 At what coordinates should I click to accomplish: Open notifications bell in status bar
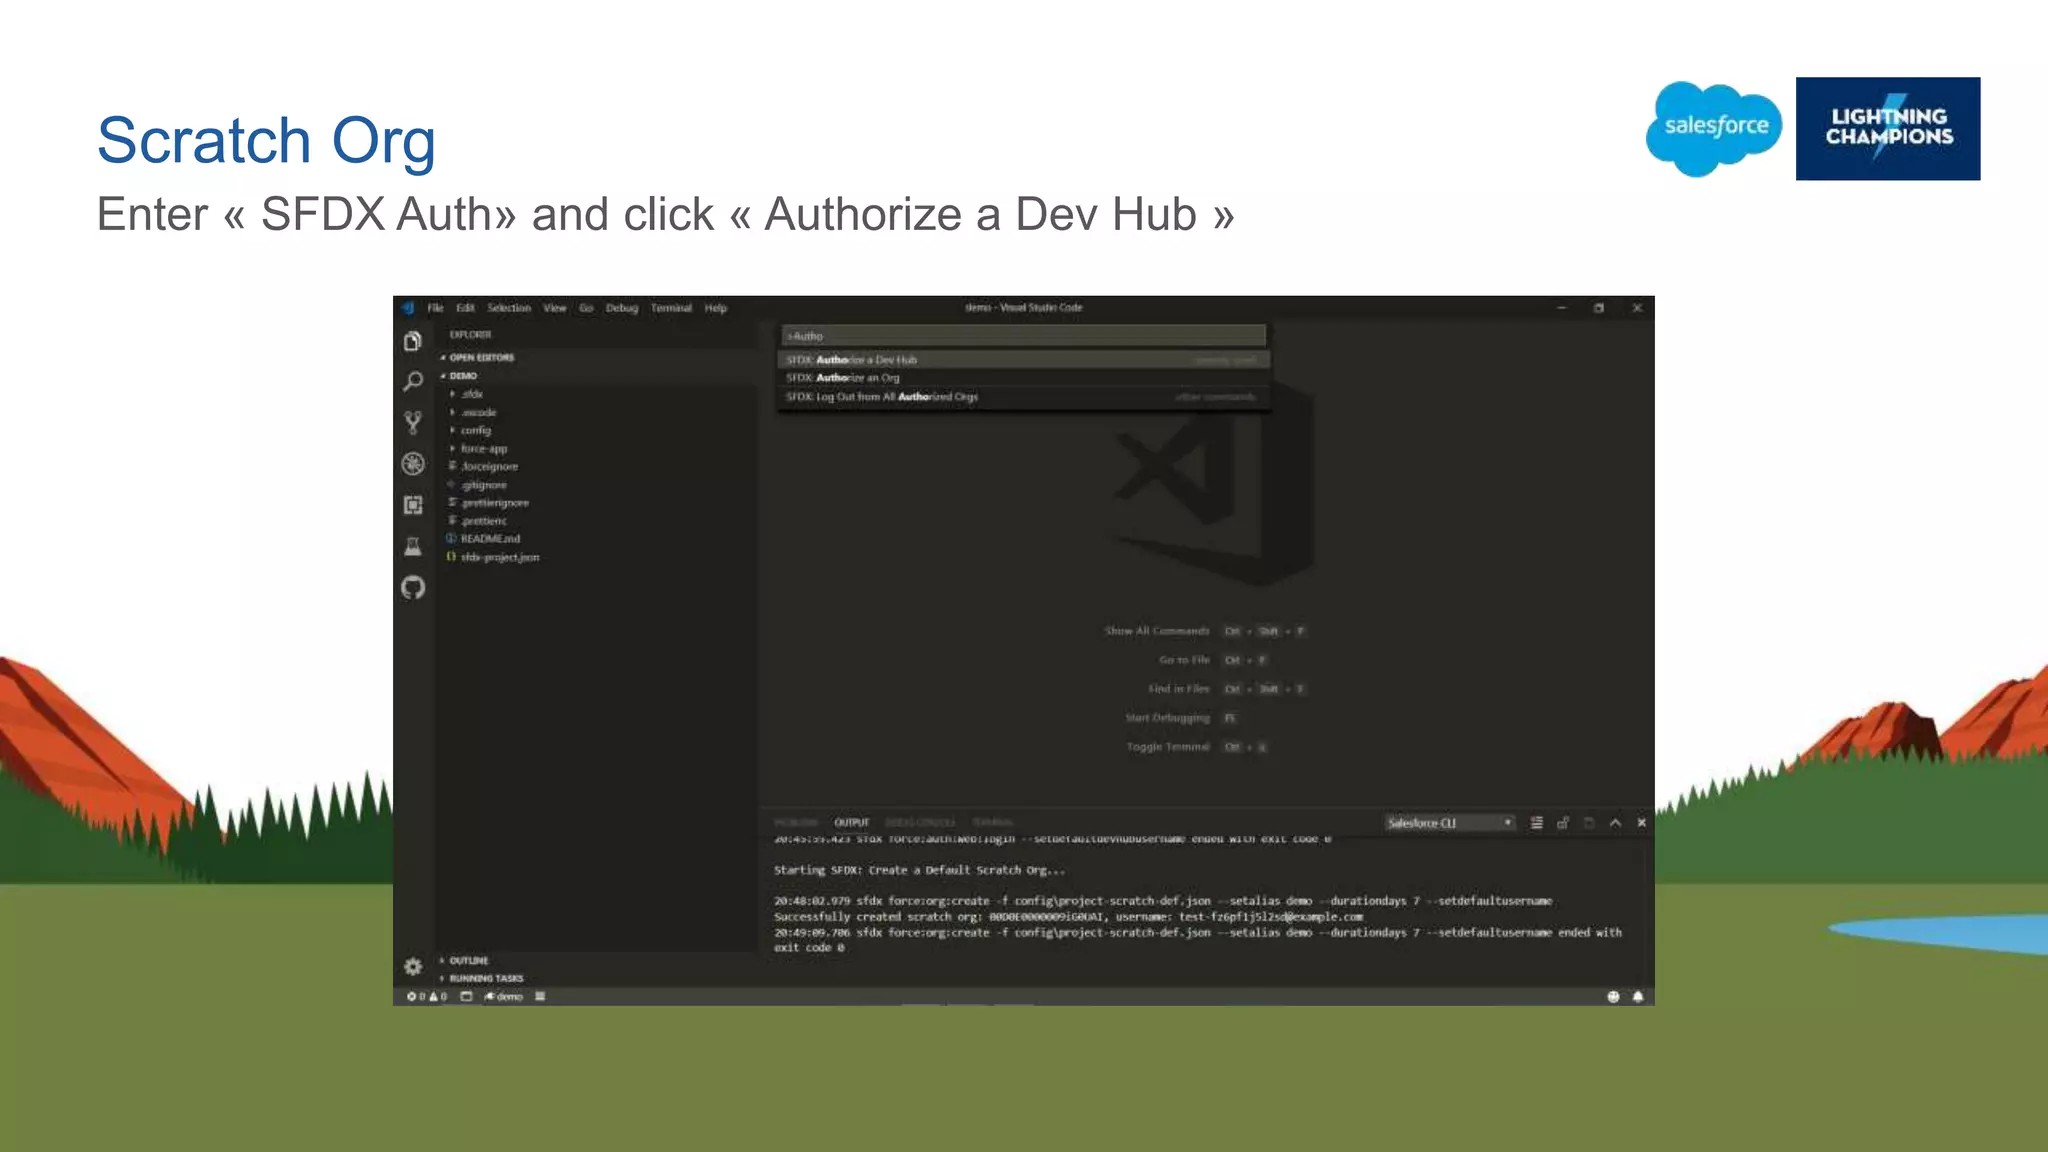tap(1638, 997)
